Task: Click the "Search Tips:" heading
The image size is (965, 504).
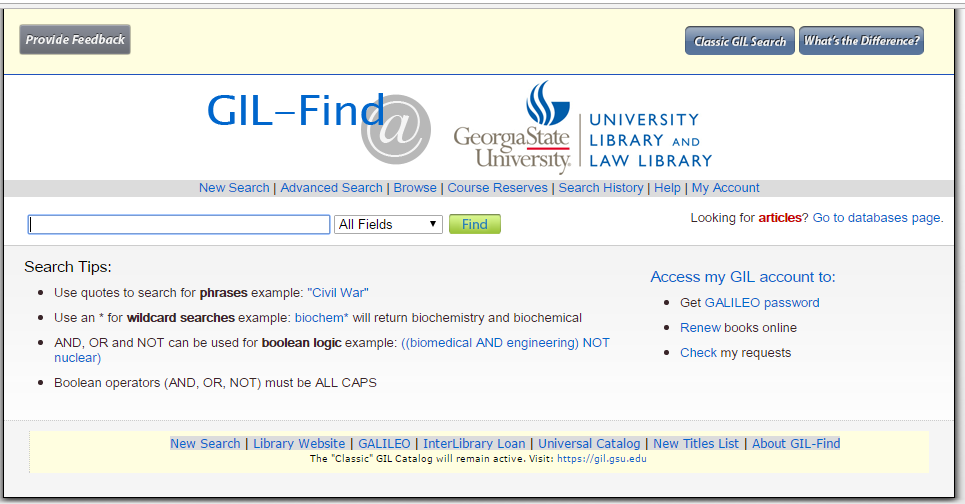Action: coord(68,267)
